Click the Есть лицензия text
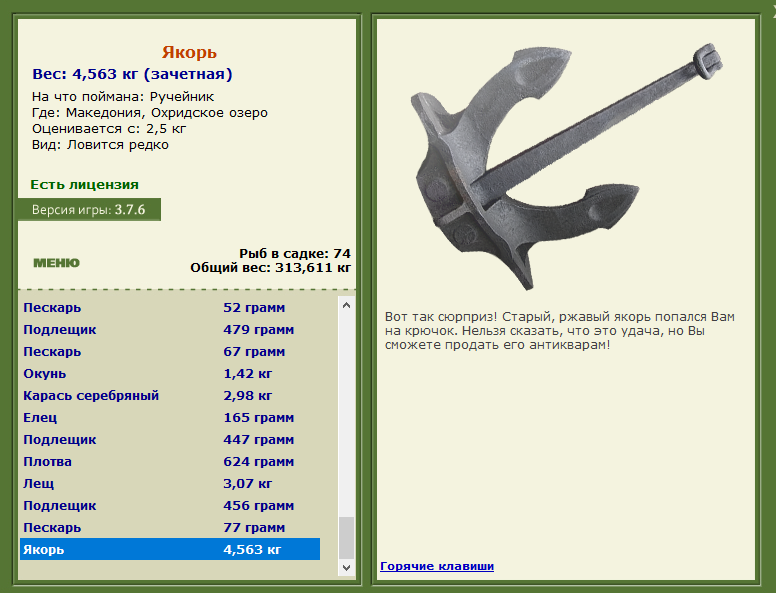The image size is (776, 593). [x=85, y=185]
